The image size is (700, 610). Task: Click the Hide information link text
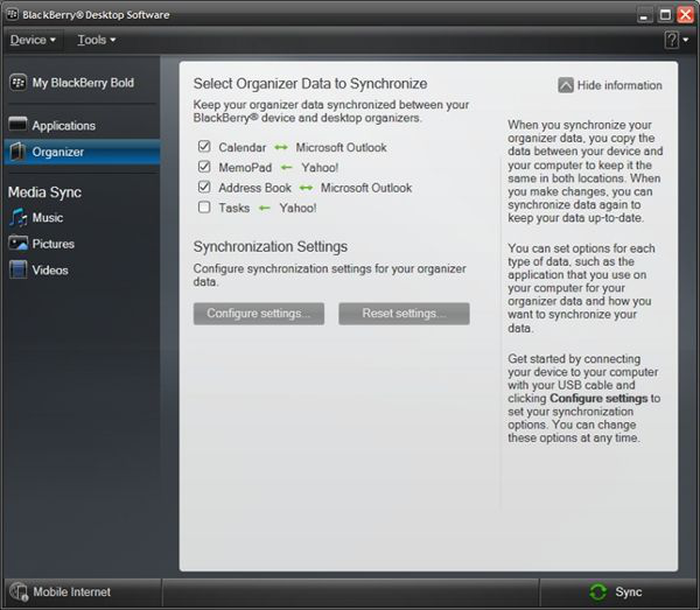620,85
